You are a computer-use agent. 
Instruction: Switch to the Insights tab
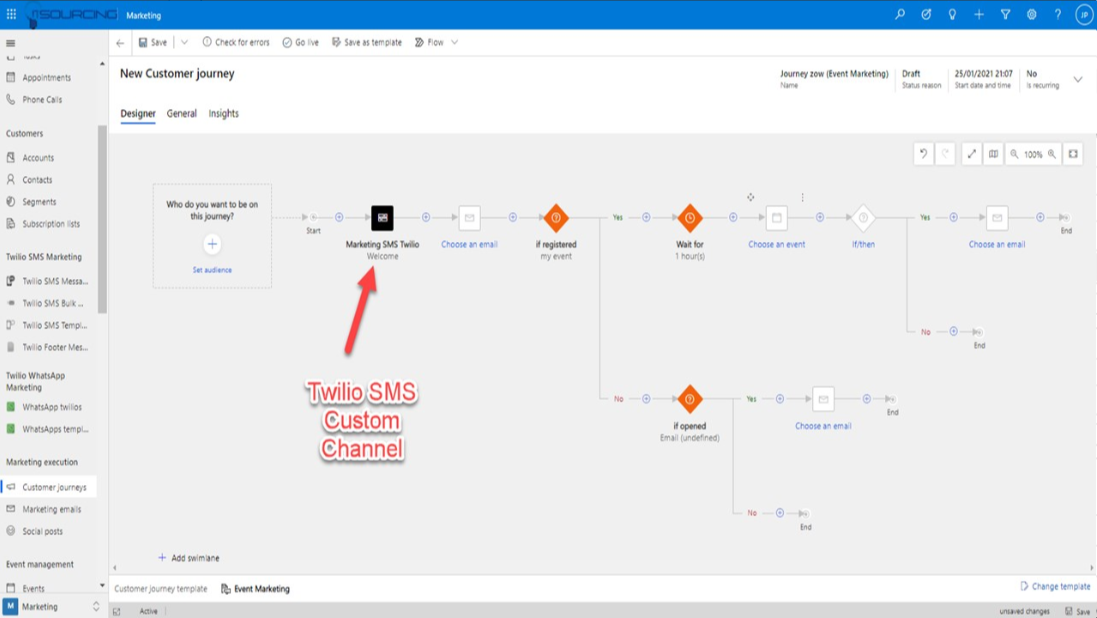click(224, 113)
